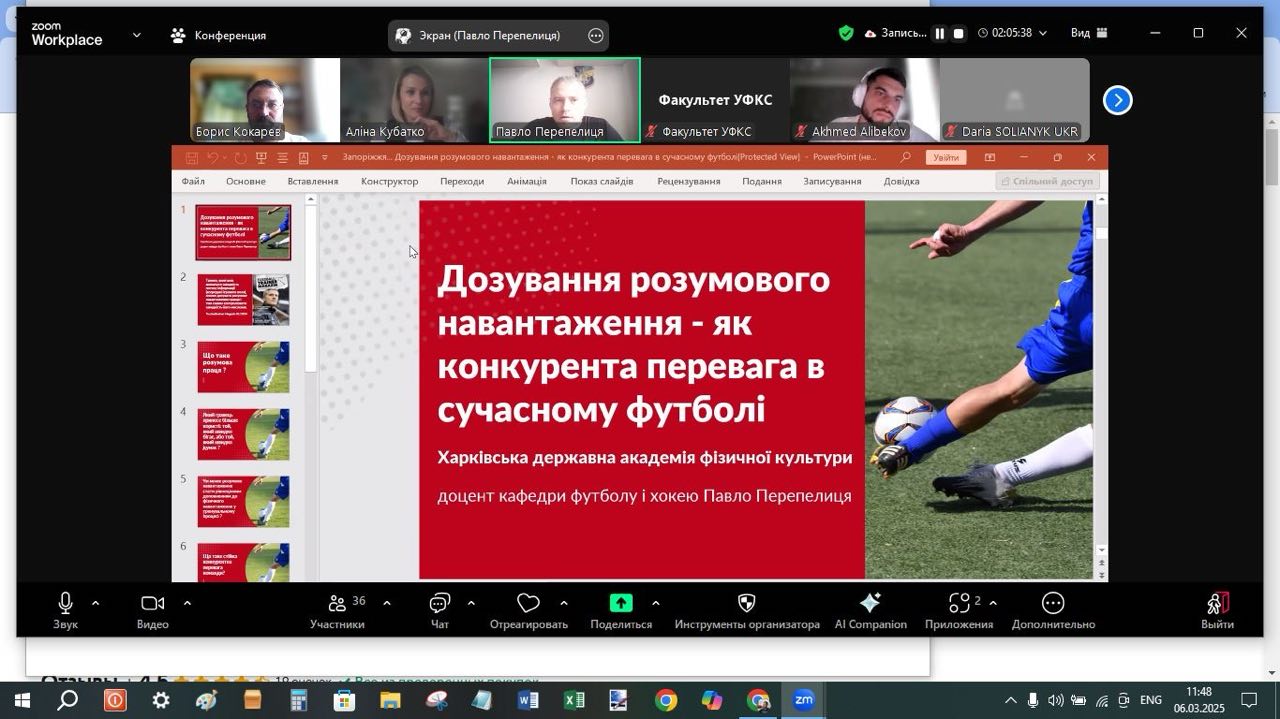1280x719 pixels.
Task: Pause the meeting recording
Action: 939,34
